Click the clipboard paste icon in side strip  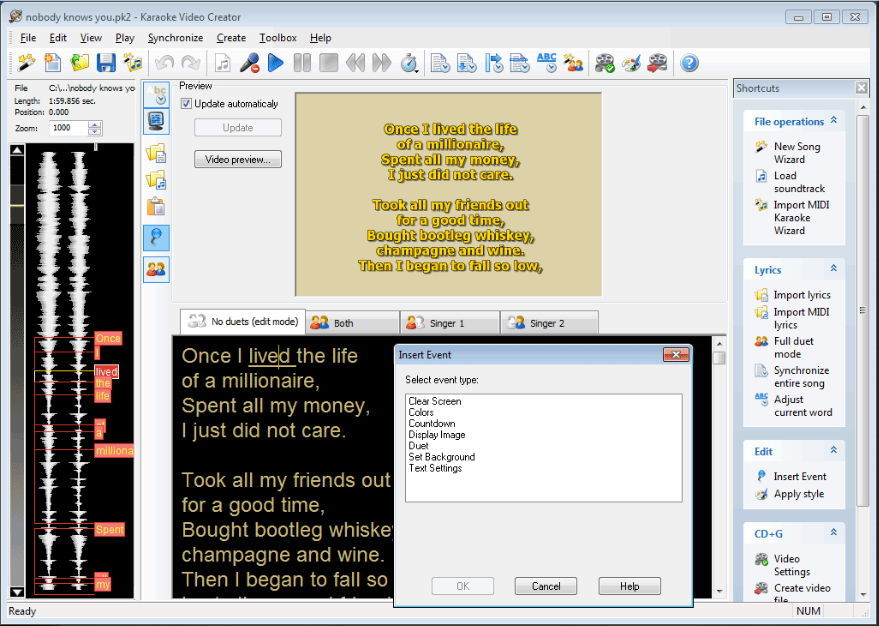tap(156, 207)
